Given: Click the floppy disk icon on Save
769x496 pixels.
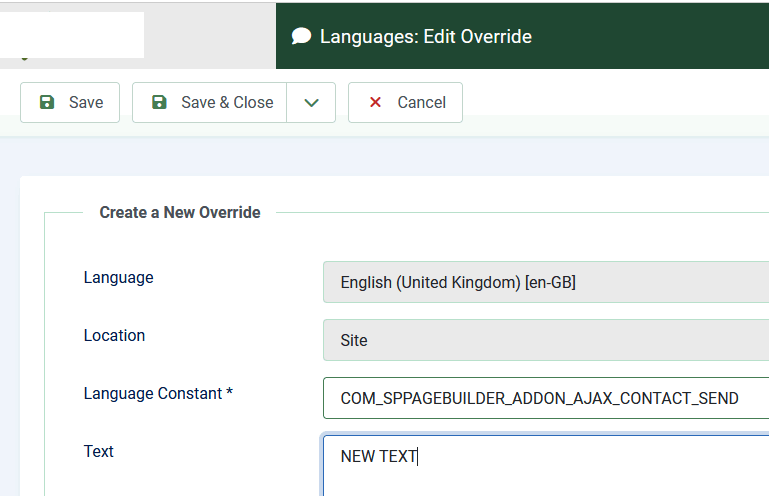Looking at the screenshot, I should (47, 102).
